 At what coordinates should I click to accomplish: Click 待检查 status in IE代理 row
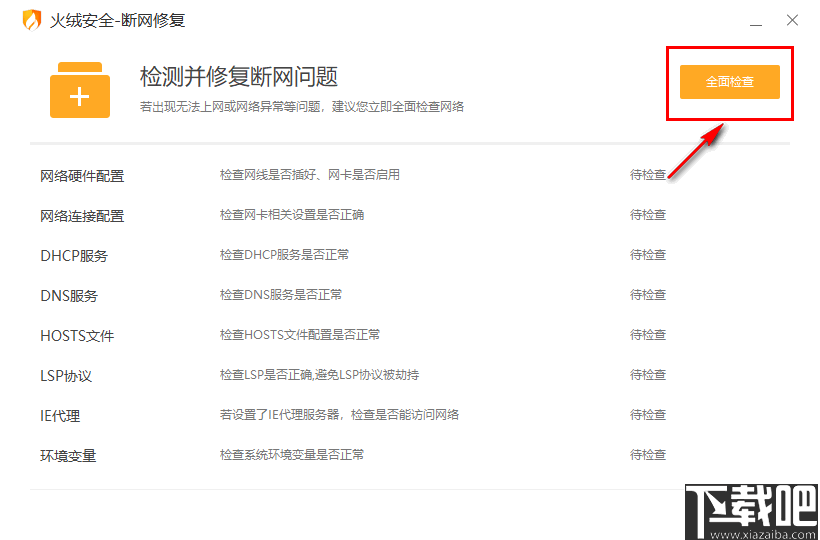[x=648, y=415]
